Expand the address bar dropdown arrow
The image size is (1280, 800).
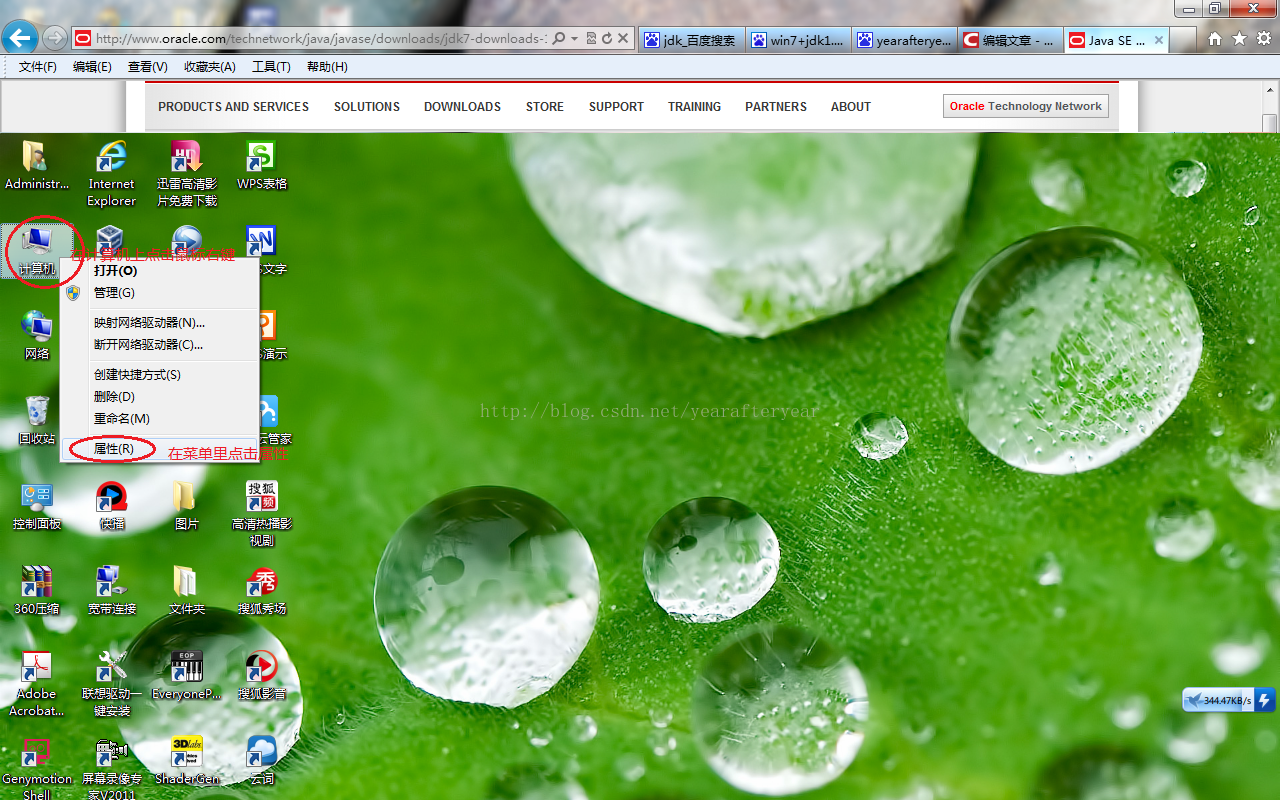[x=575, y=38]
